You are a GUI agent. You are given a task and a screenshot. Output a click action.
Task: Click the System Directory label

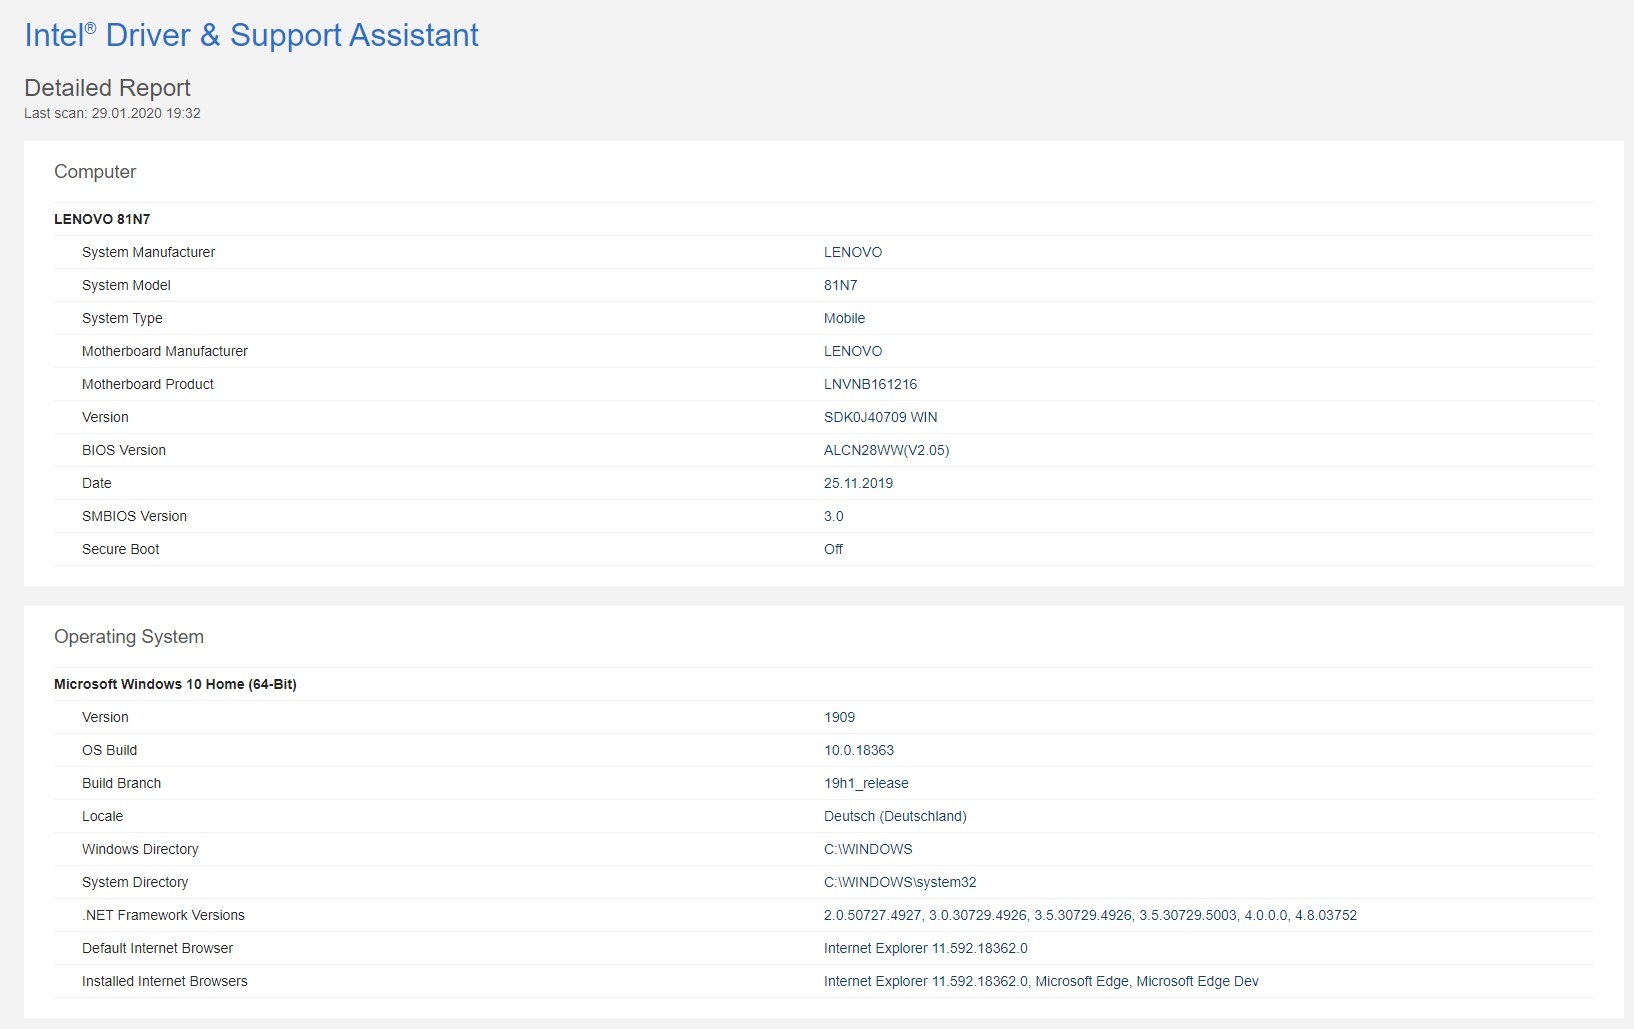click(135, 882)
